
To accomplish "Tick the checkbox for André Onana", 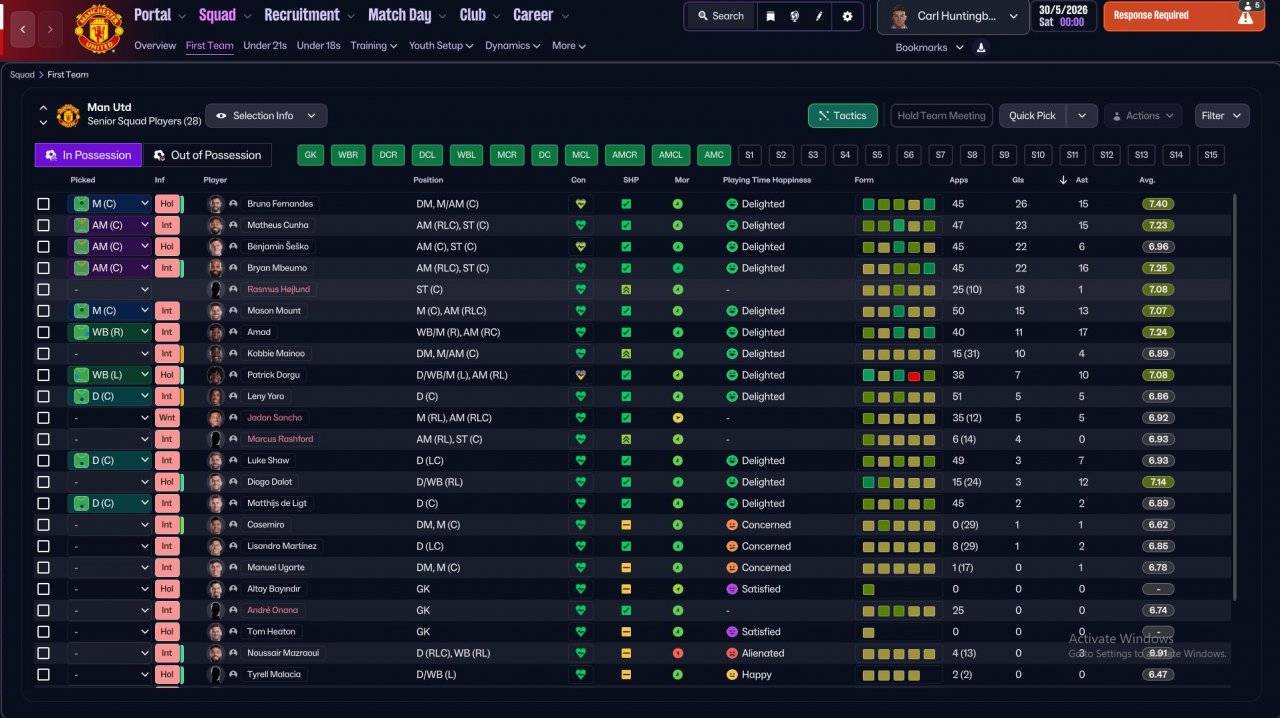I will tap(43, 611).
